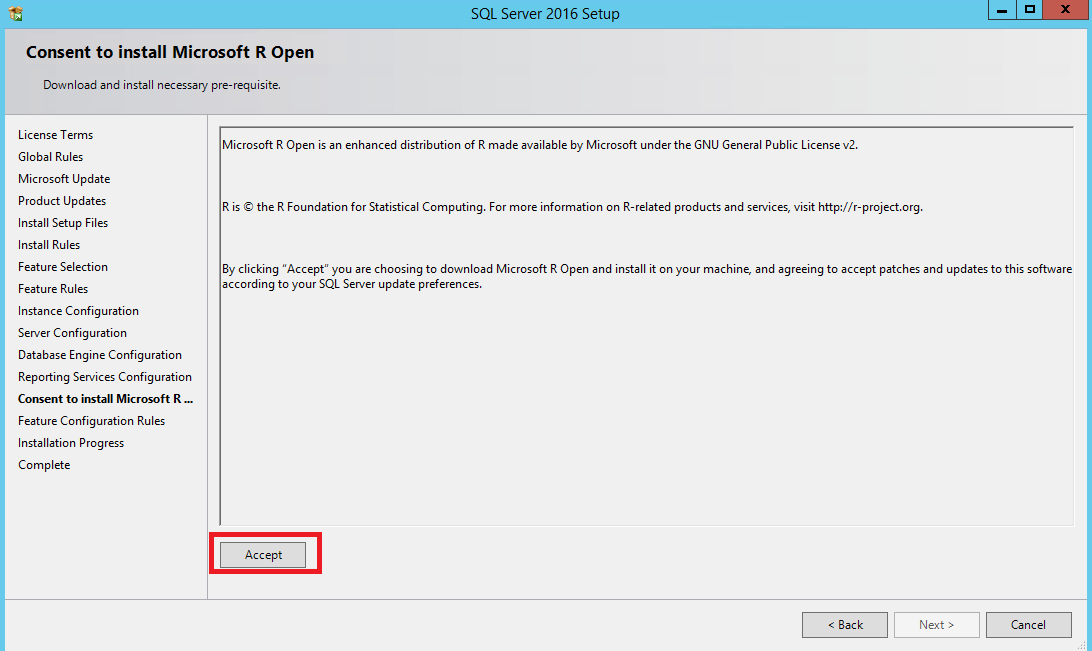Image resolution: width=1092 pixels, height=651 pixels.
Task: Select the Complete step
Action: (45, 465)
